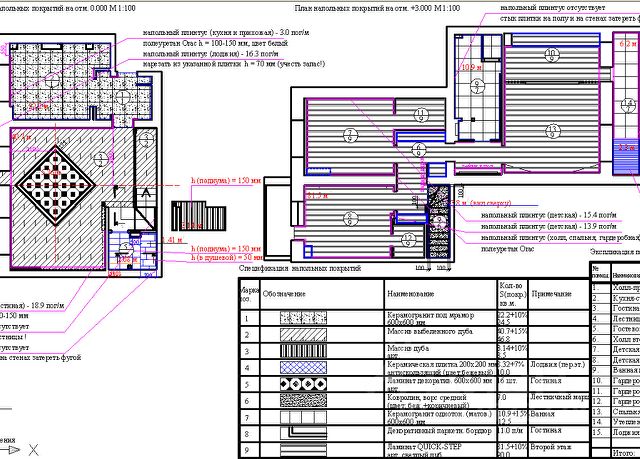Screen dimensions: 640x459
Task: Click quantity cell '11.0 п/м'
Action: tap(511, 430)
